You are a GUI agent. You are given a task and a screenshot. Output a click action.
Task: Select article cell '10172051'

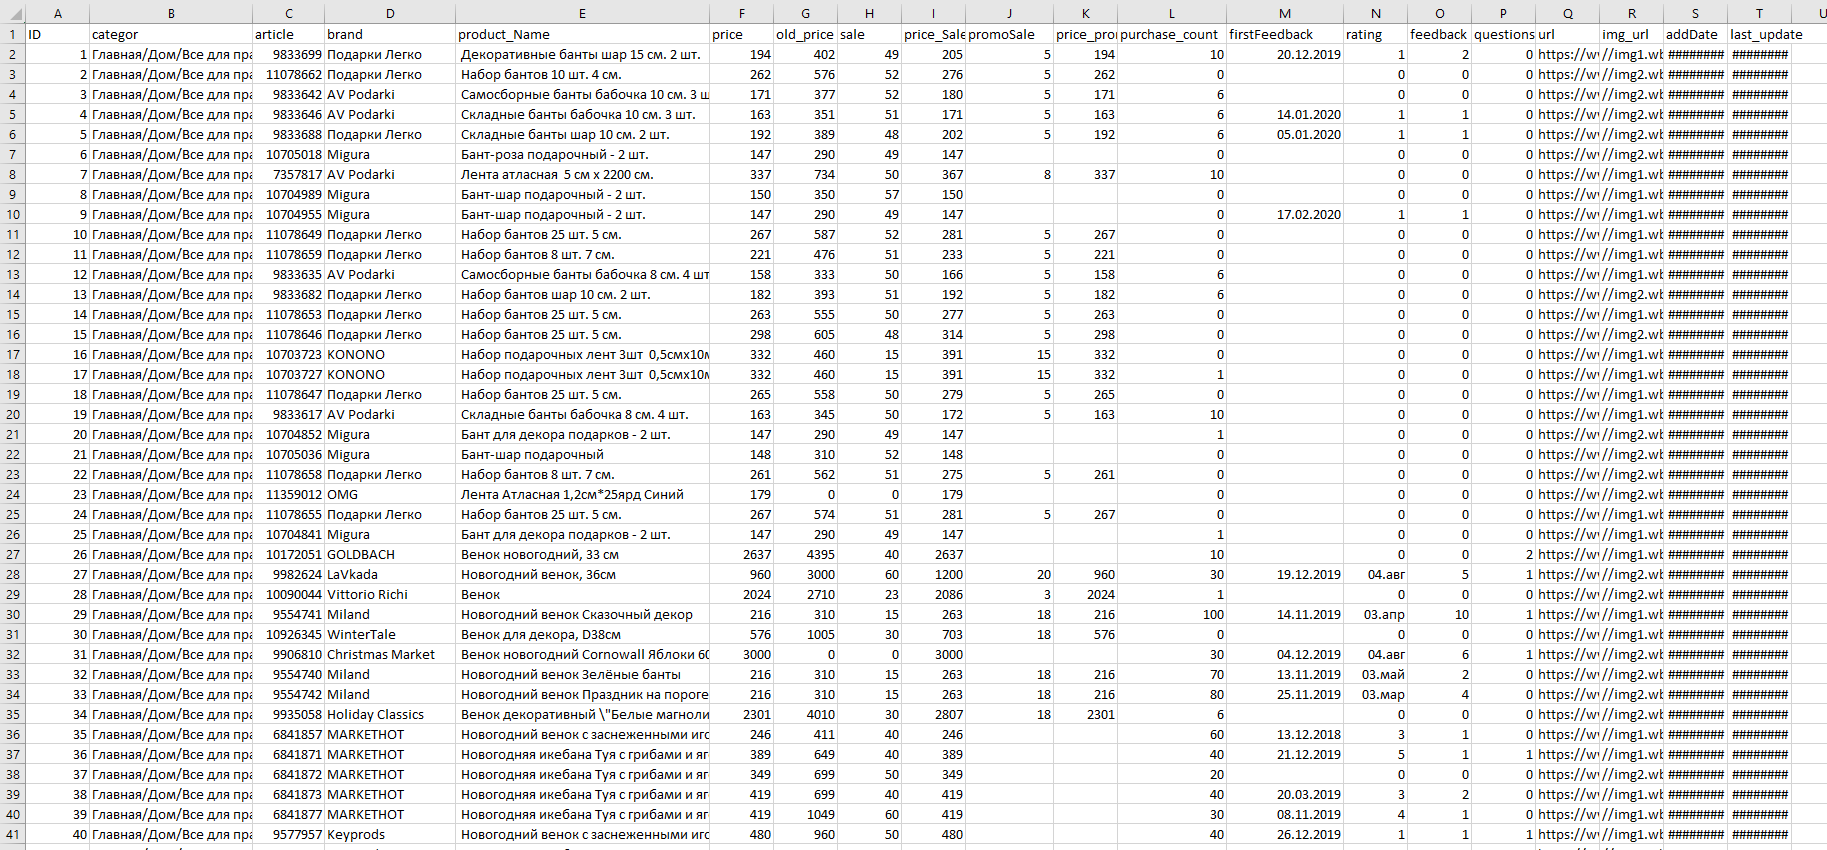[x=288, y=554]
